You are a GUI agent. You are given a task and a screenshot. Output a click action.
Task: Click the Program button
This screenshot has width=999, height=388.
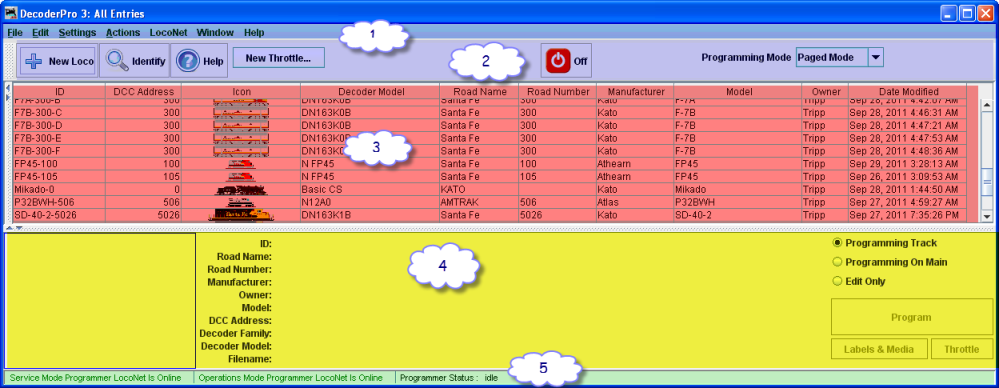click(911, 317)
